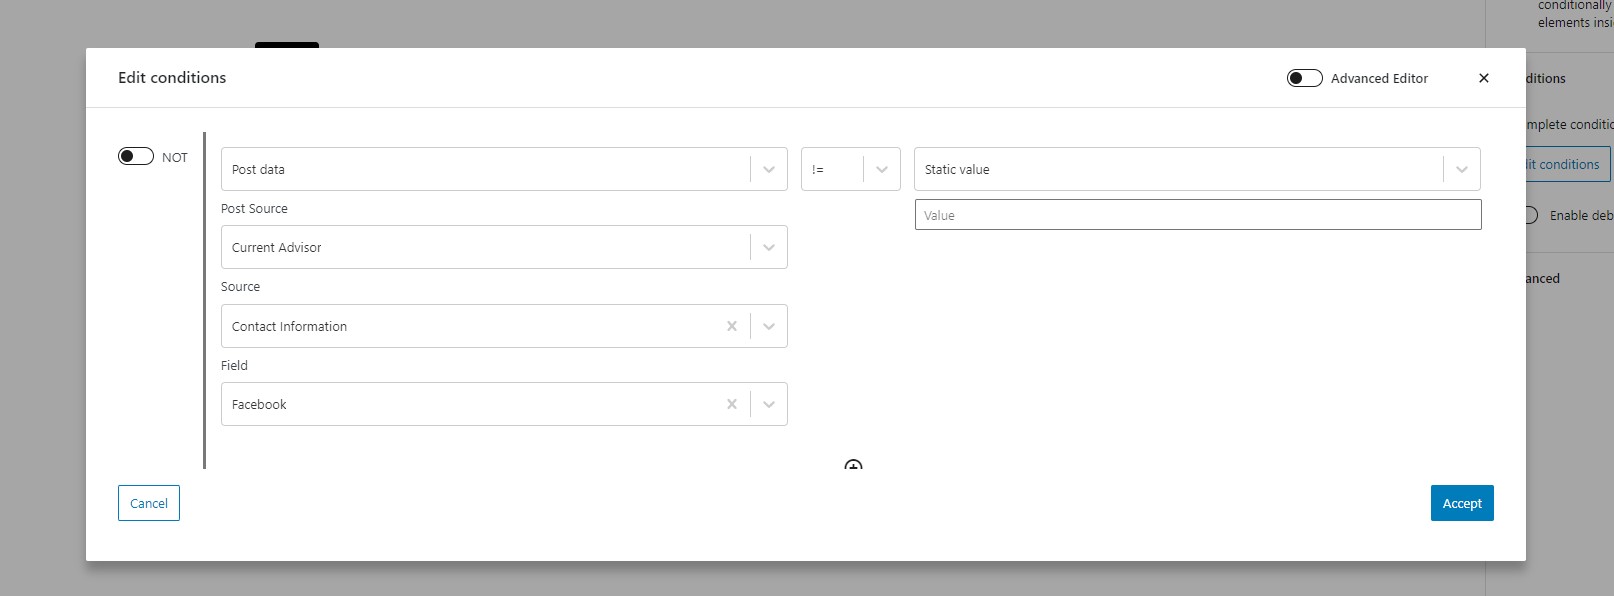This screenshot has height=596, width=1614.
Task: Add a new condition with plus icon
Action: (x=853, y=465)
